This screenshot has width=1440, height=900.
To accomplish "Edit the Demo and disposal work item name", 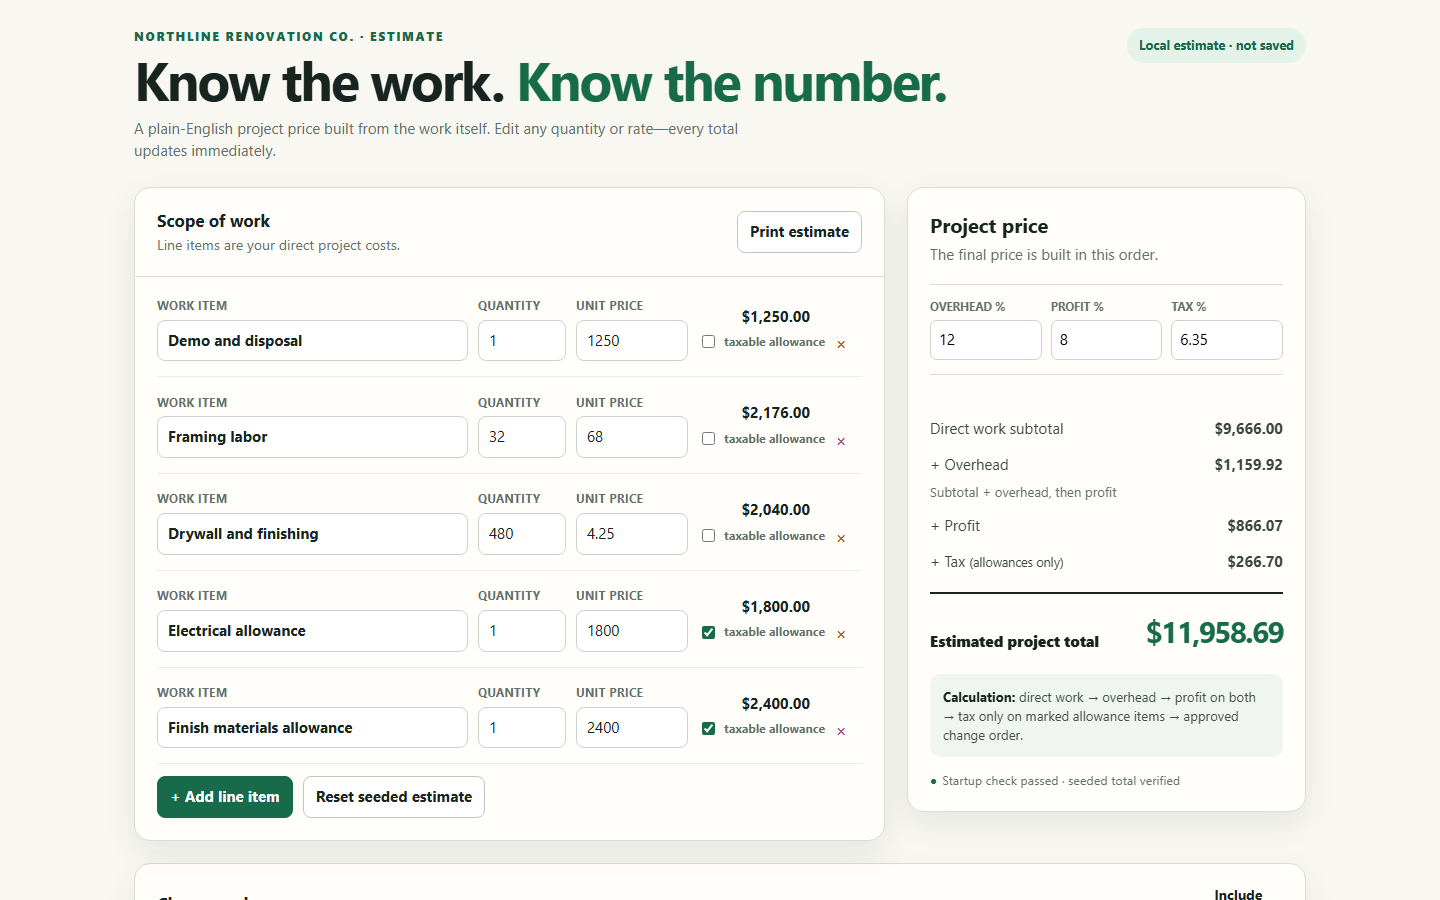I will coord(312,341).
